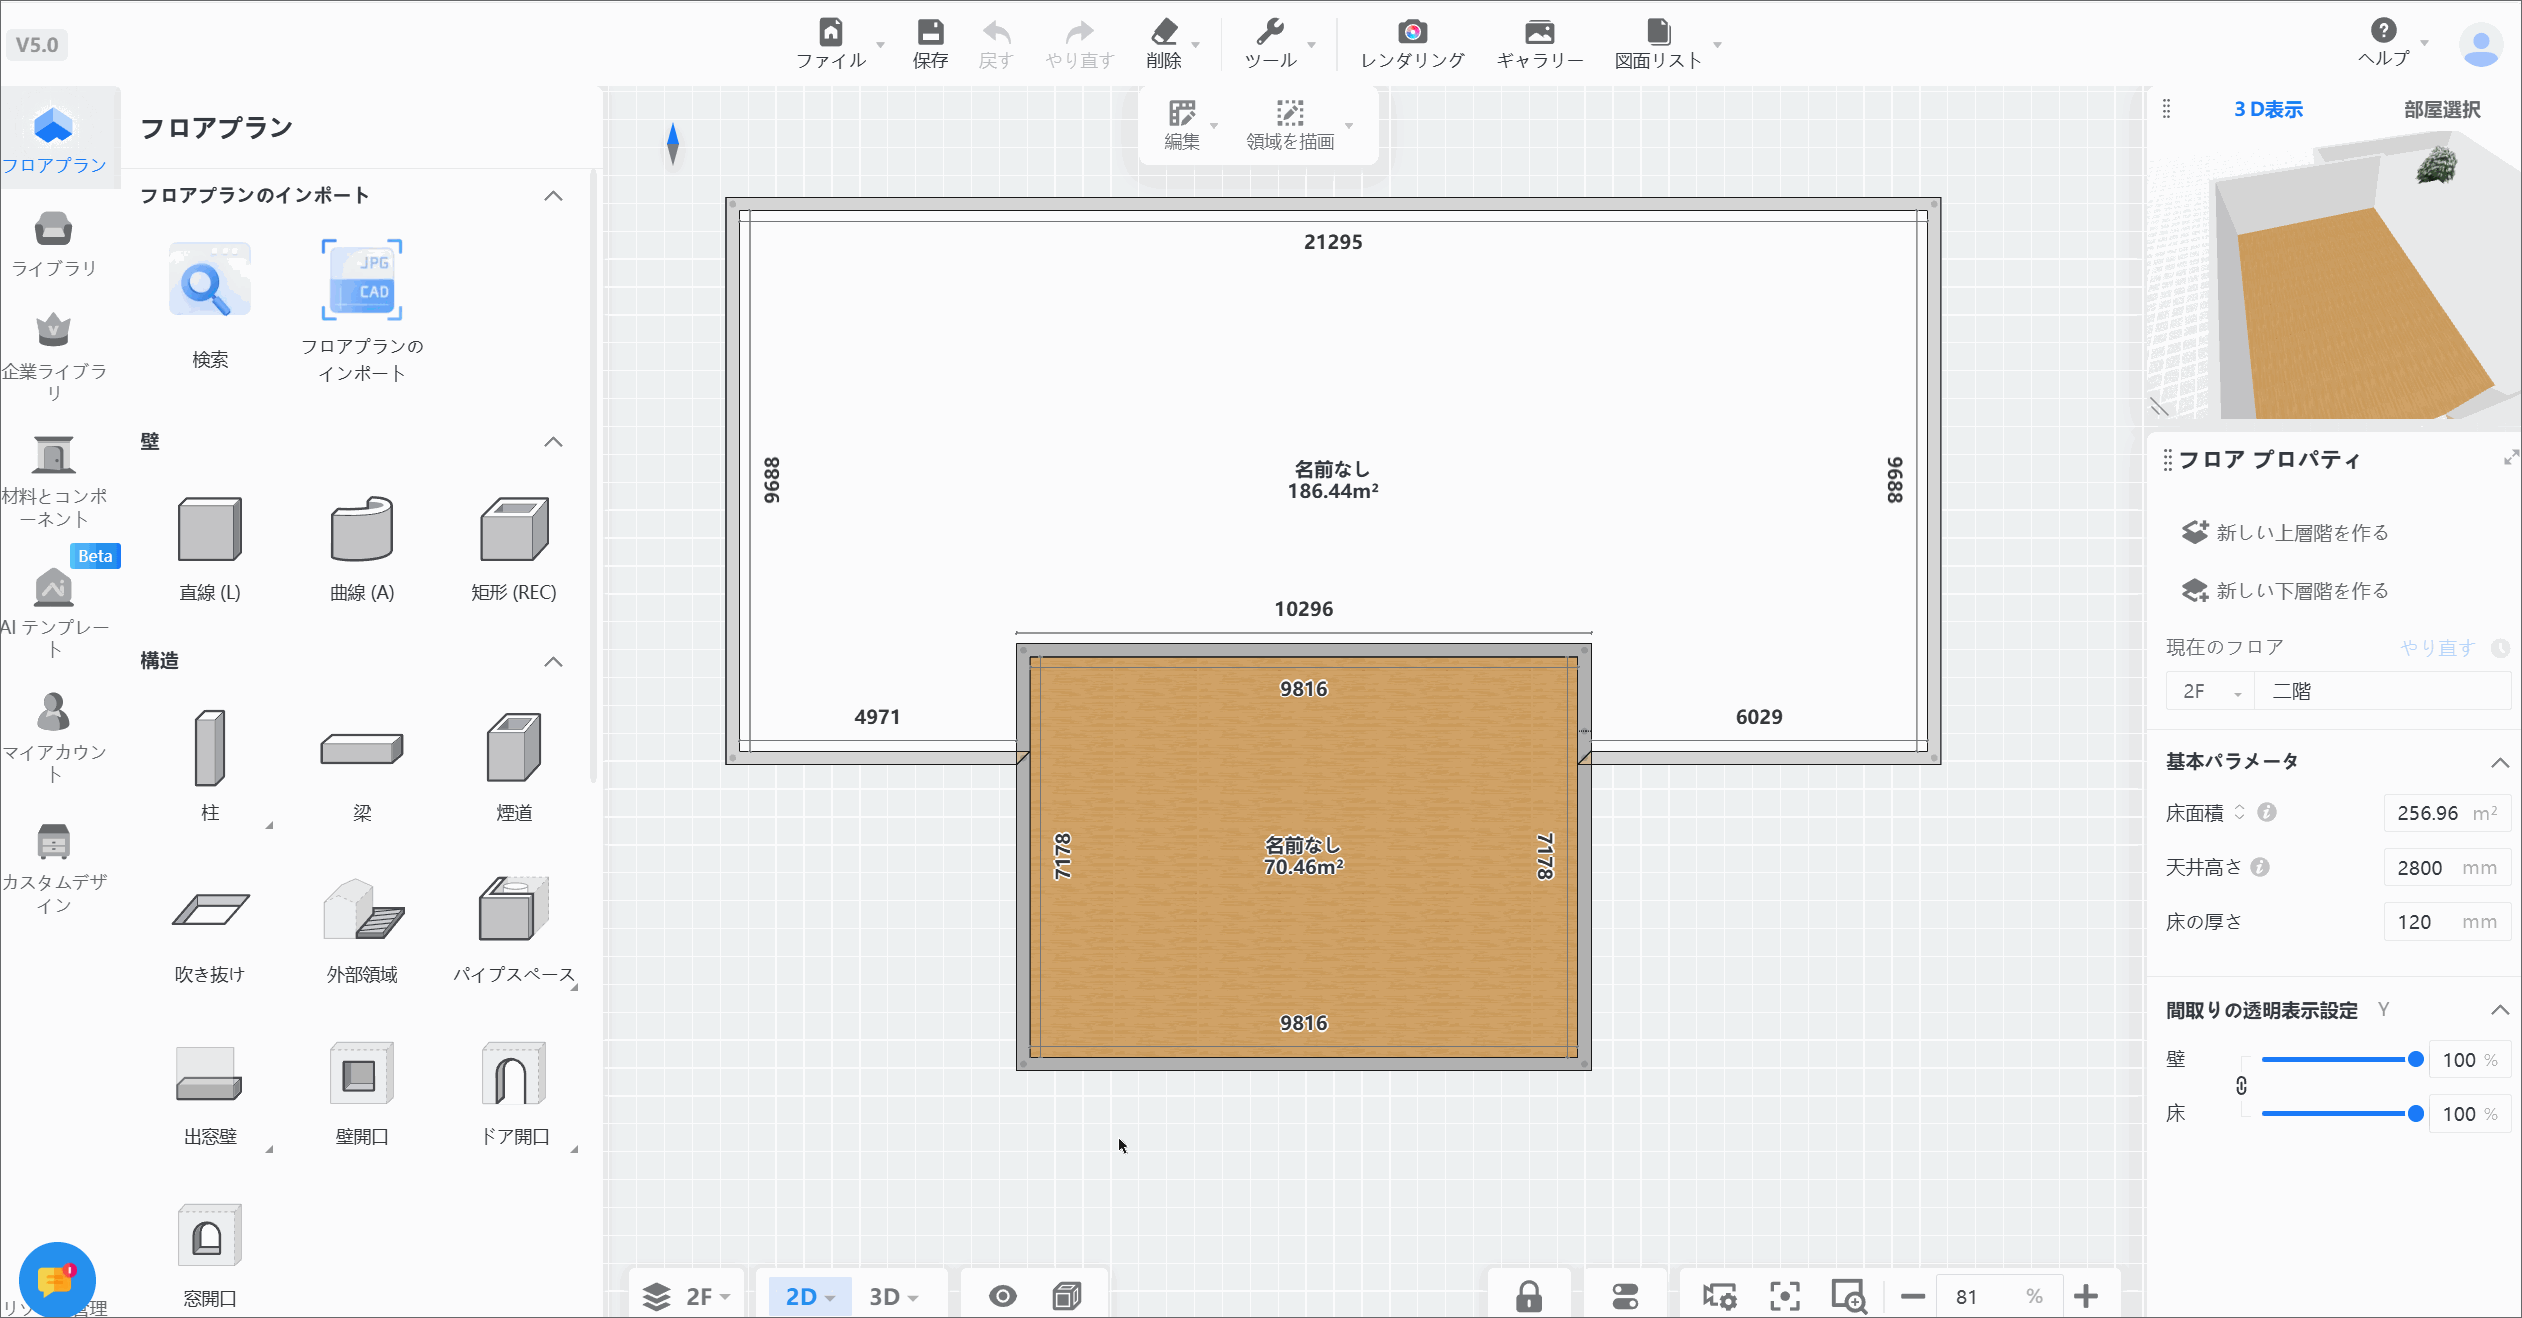The height and width of the screenshot is (1318, 2522).
Task: Click the 部屋選択 button
Action: pyautogui.click(x=2442, y=110)
